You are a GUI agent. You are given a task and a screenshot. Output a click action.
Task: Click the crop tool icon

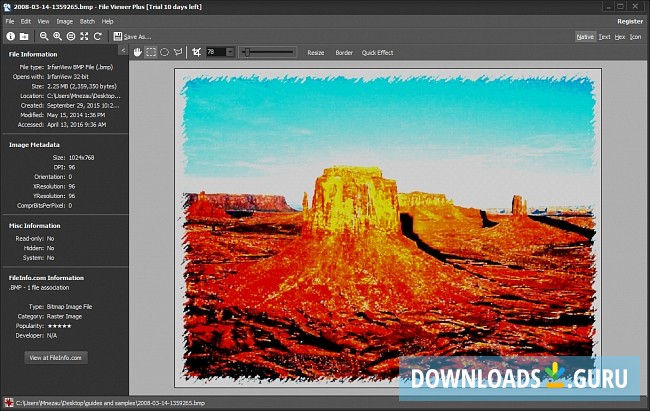196,52
